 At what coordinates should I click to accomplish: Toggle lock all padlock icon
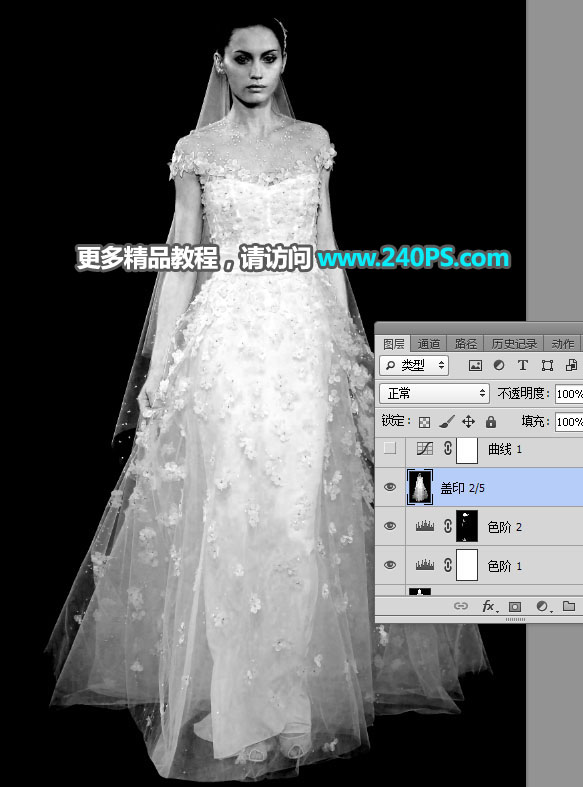coord(491,422)
